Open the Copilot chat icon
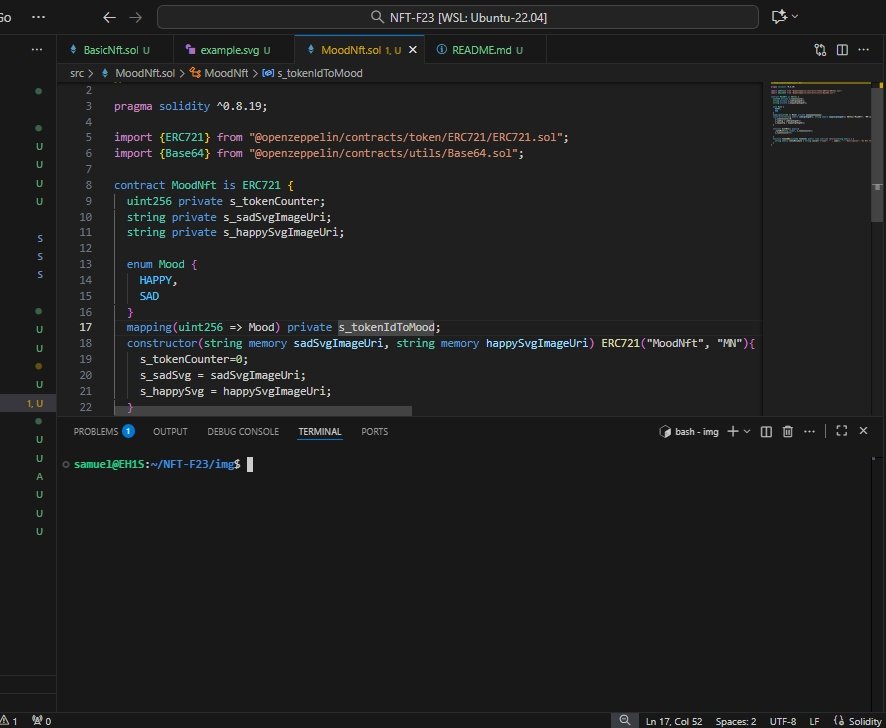 coord(779,17)
